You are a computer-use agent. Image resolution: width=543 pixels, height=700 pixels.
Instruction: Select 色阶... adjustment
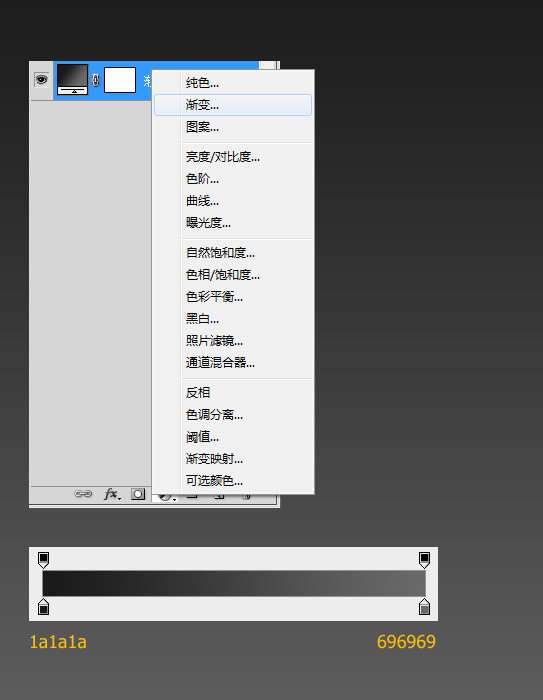point(233,179)
